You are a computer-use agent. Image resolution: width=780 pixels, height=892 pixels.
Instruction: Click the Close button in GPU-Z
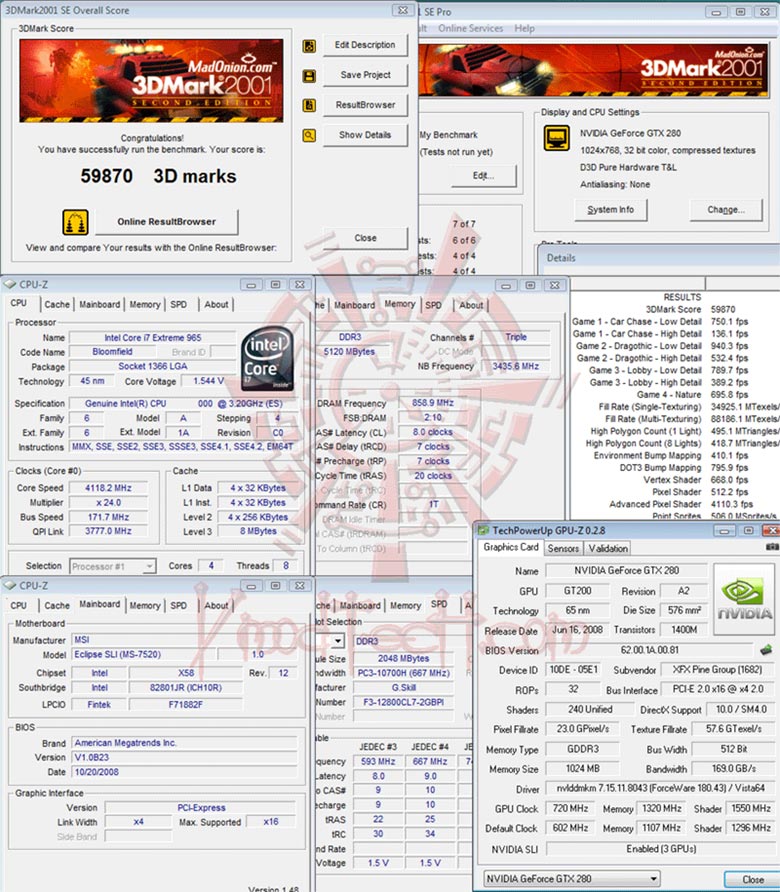(752, 879)
